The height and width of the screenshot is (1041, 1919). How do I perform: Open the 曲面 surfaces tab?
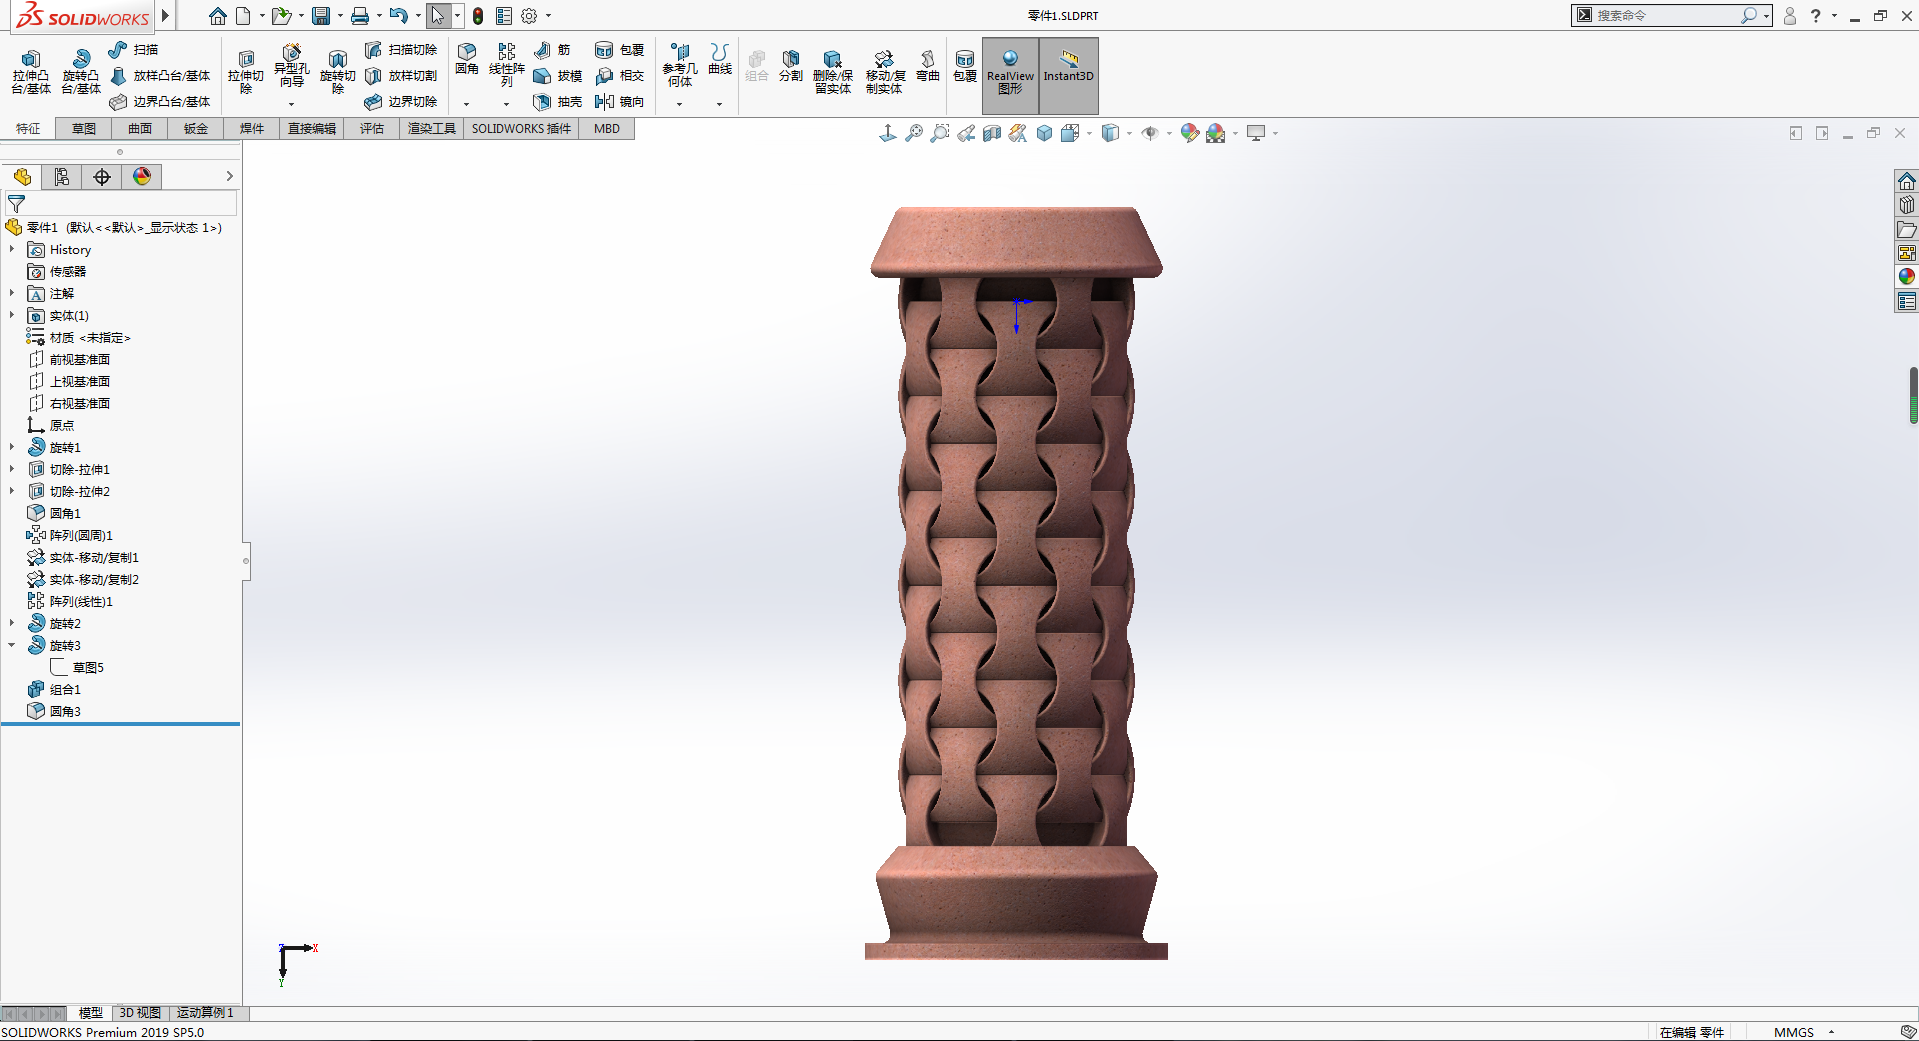coord(140,128)
